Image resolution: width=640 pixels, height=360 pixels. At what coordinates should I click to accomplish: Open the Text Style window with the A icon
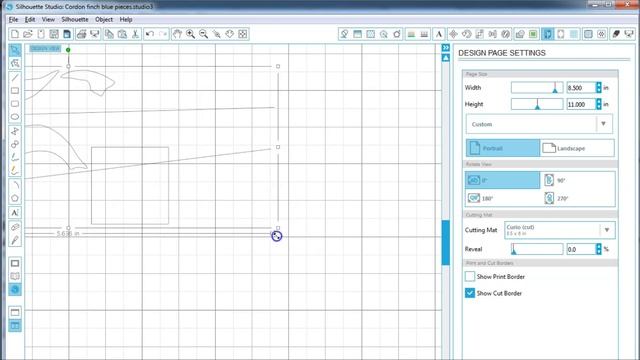point(439,34)
